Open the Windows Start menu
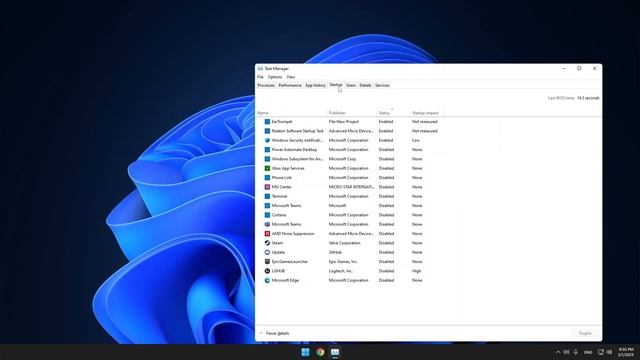640x360 pixels. point(305,352)
